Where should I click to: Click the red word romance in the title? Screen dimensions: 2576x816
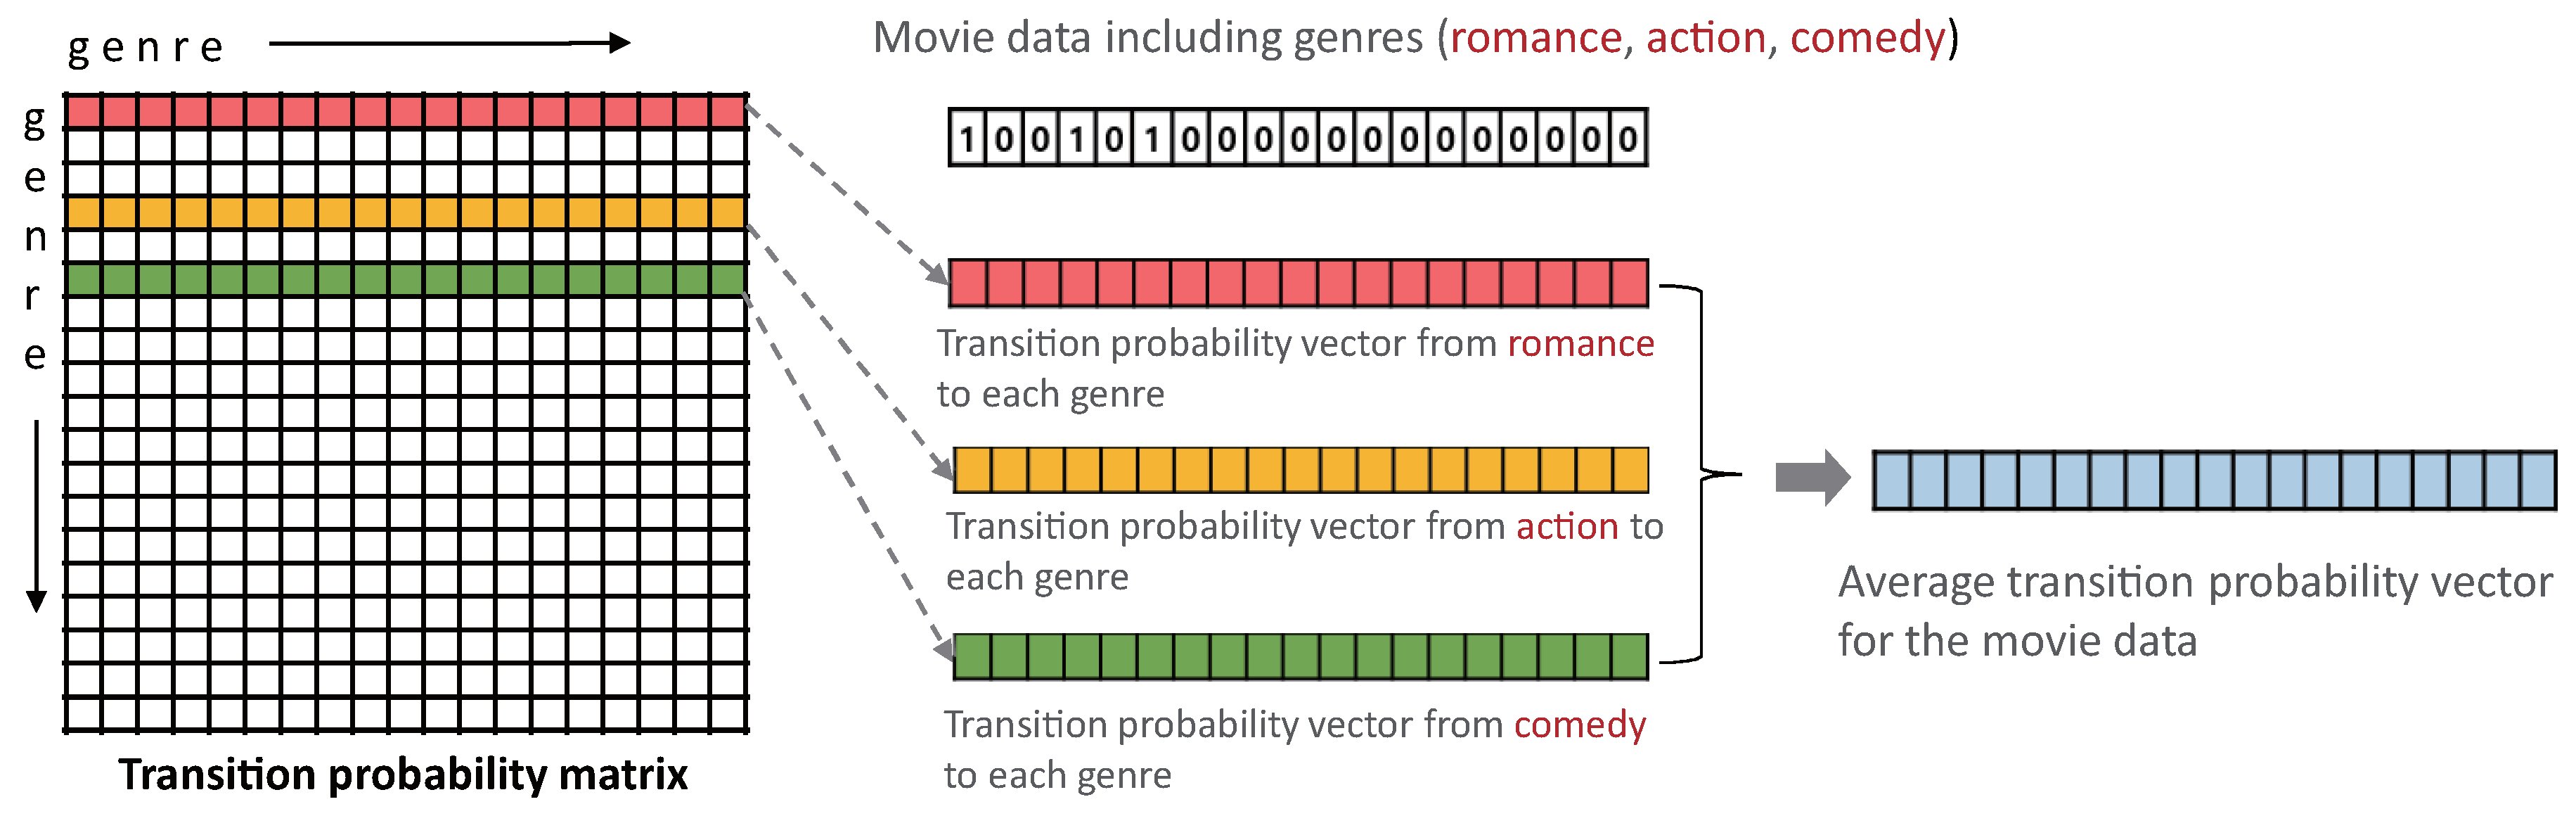pyautogui.click(x=1536, y=38)
